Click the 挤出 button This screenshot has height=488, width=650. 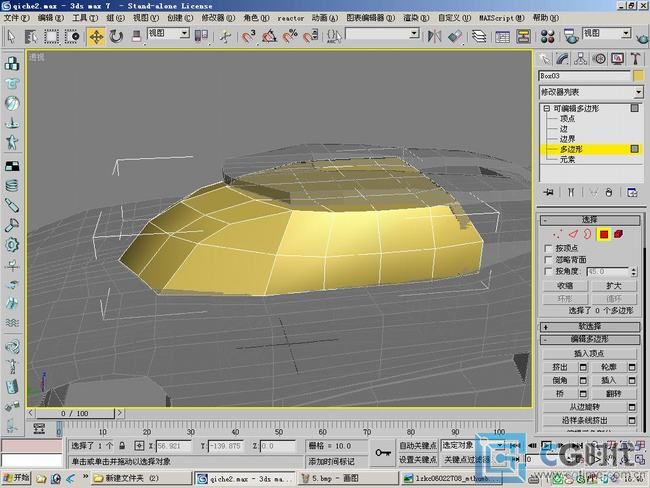(x=560, y=367)
